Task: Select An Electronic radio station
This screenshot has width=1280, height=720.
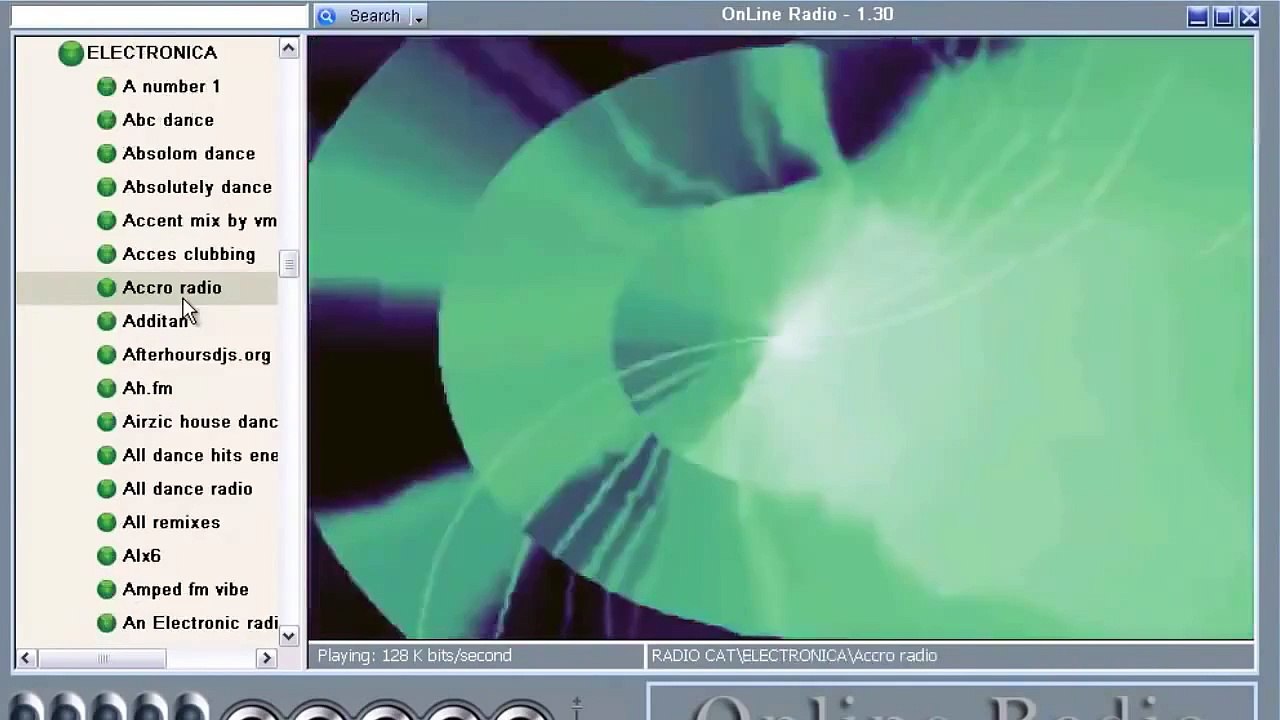Action: [x=199, y=623]
